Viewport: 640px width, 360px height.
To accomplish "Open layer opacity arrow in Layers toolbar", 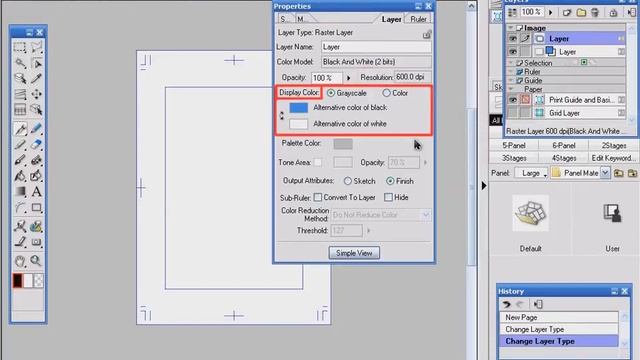I will pyautogui.click(x=550, y=13).
